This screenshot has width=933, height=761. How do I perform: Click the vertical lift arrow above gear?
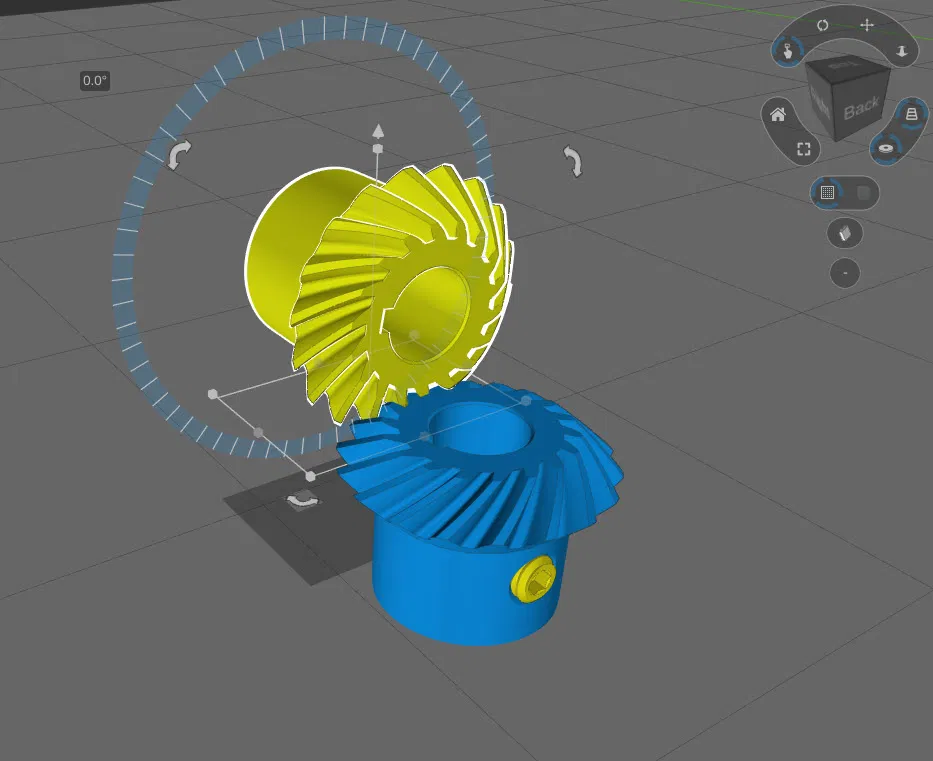378,130
